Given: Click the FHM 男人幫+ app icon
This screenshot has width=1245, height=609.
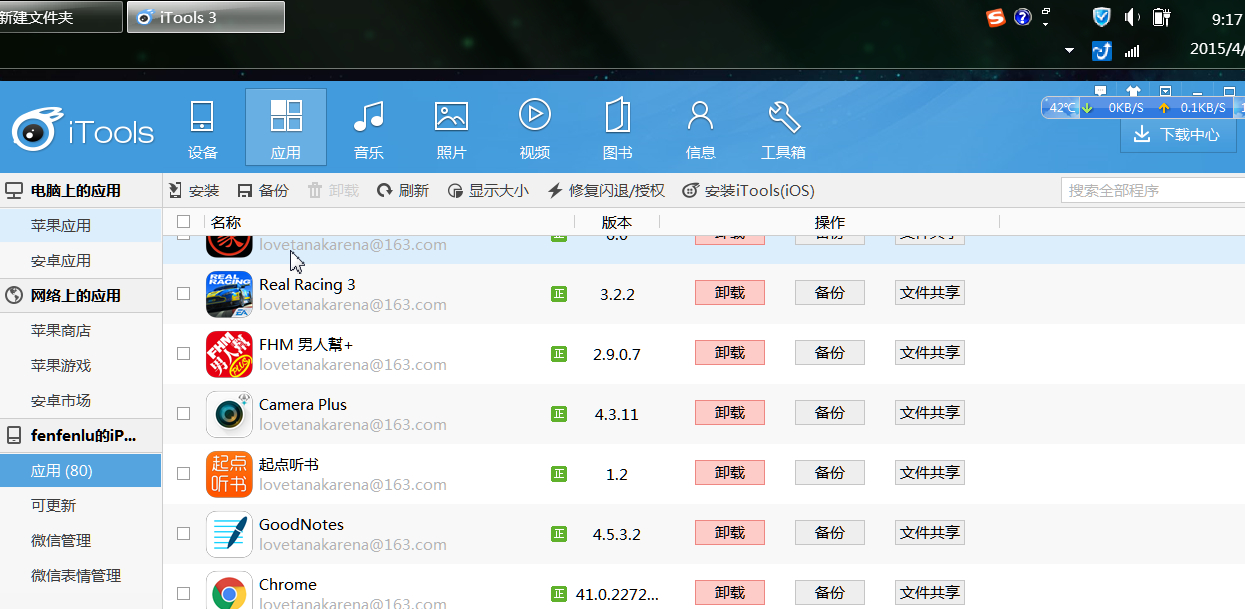Looking at the screenshot, I should [x=229, y=354].
